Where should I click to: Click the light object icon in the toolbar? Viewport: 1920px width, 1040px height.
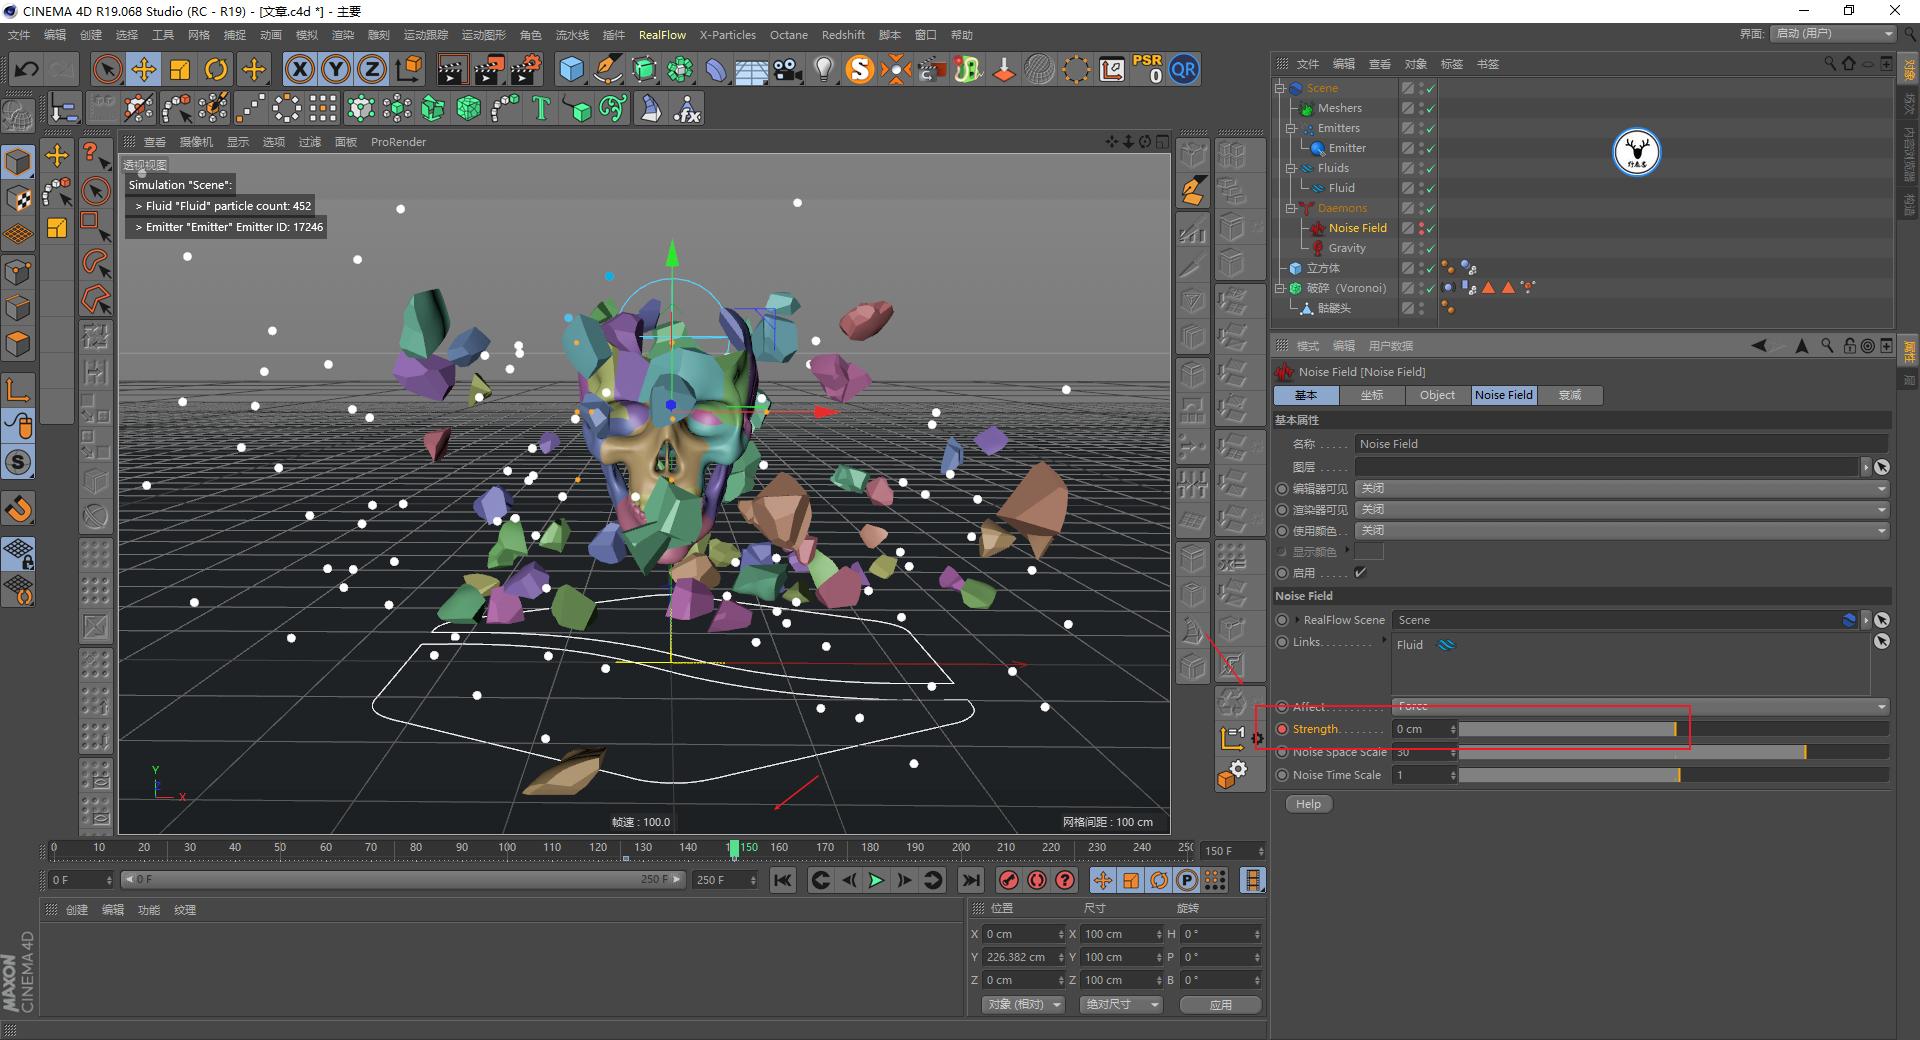coord(823,69)
